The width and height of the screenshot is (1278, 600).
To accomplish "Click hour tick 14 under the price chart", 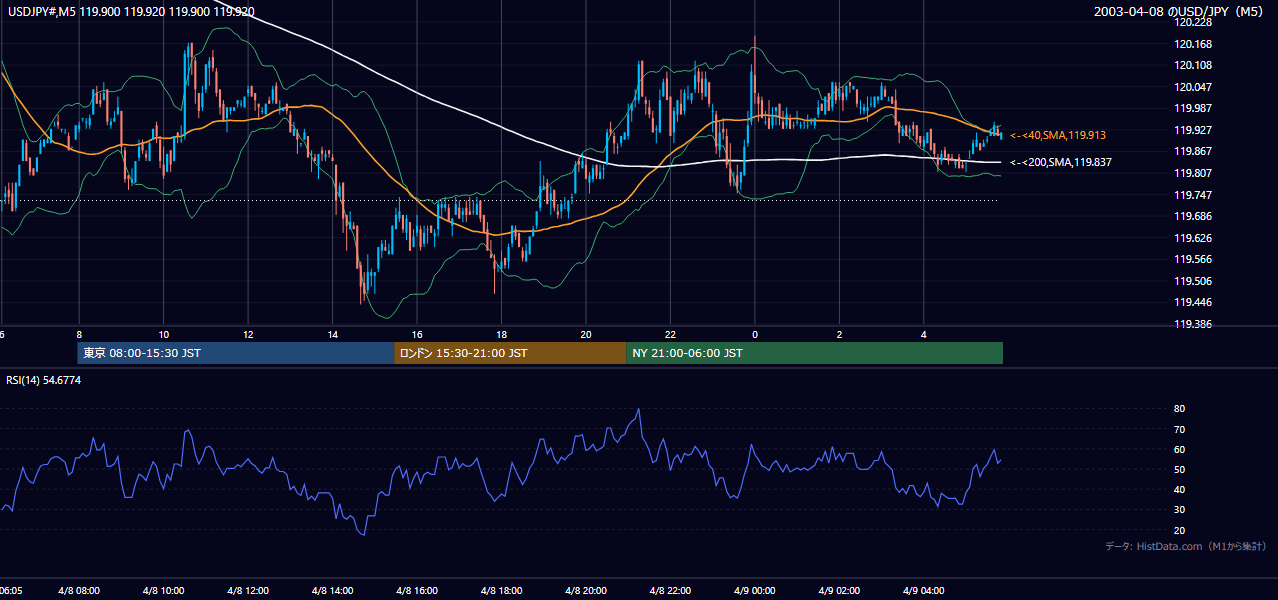I will (x=332, y=334).
